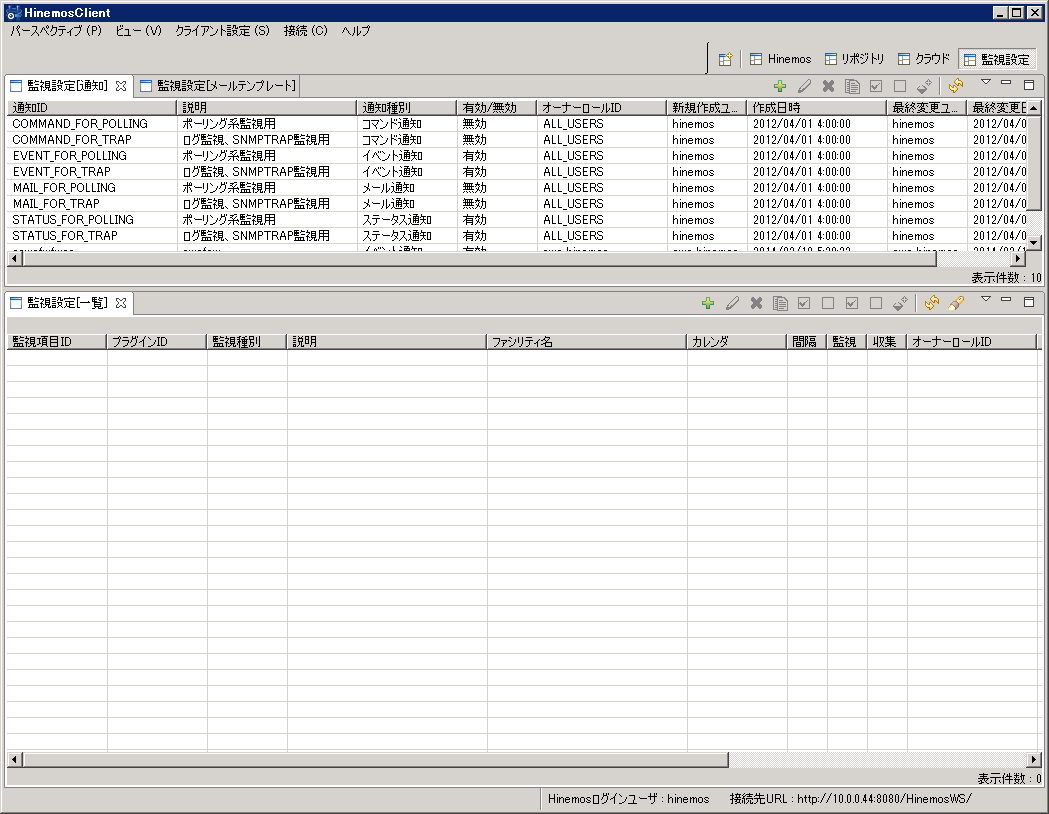Sort by 監視項目ID column header
This screenshot has height=814, width=1049.
pyautogui.click(x=57, y=342)
